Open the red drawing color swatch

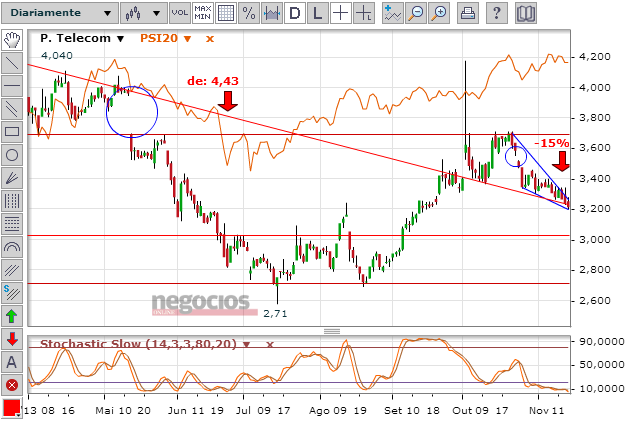(11, 408)
